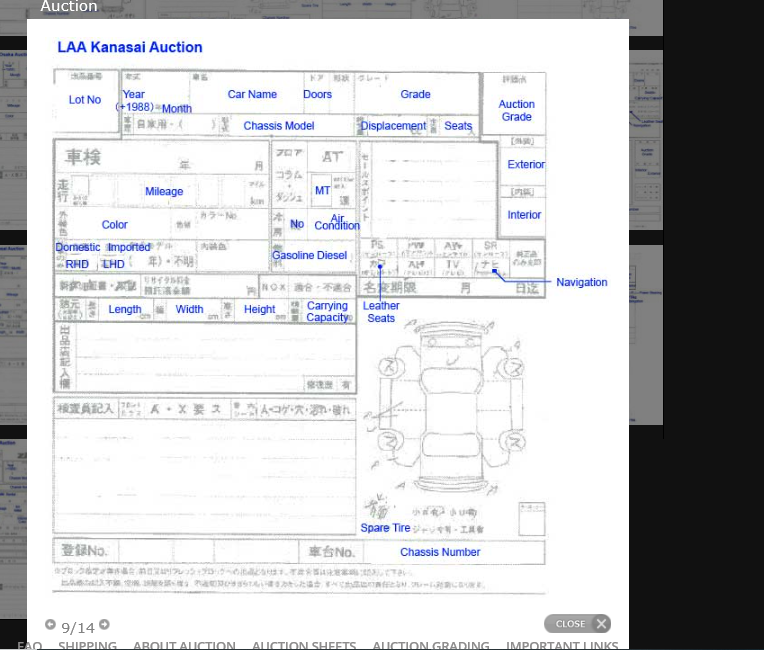Click the LAA Kanasai Auction title

tap(130, 47)
